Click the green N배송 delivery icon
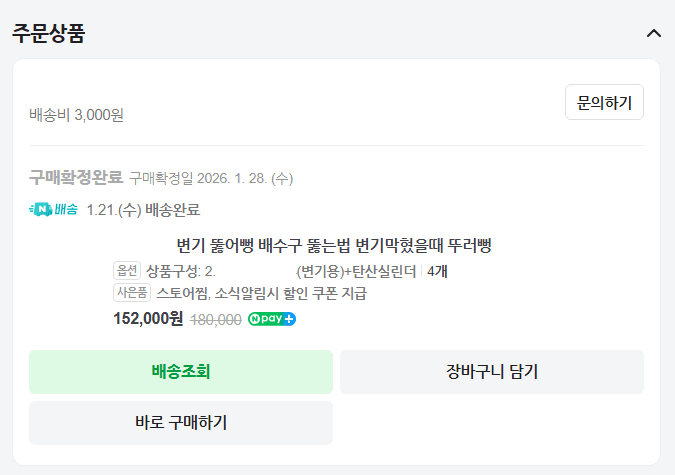675x475 pixels. coord(54,210)
